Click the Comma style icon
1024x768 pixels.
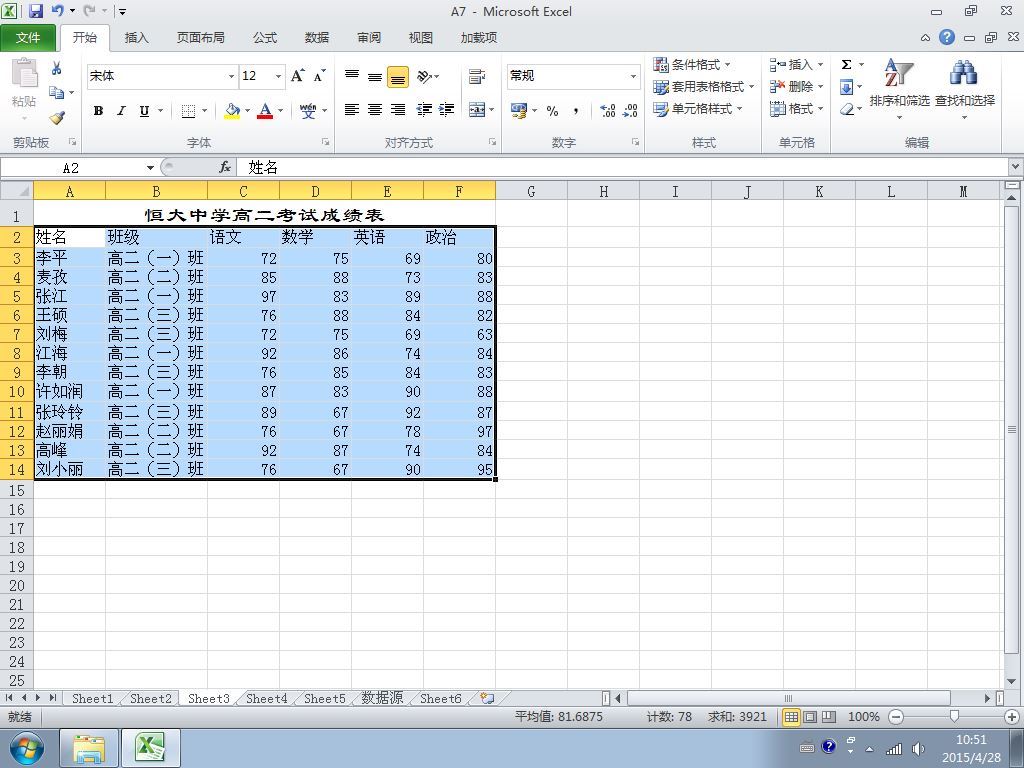(575, 110)
